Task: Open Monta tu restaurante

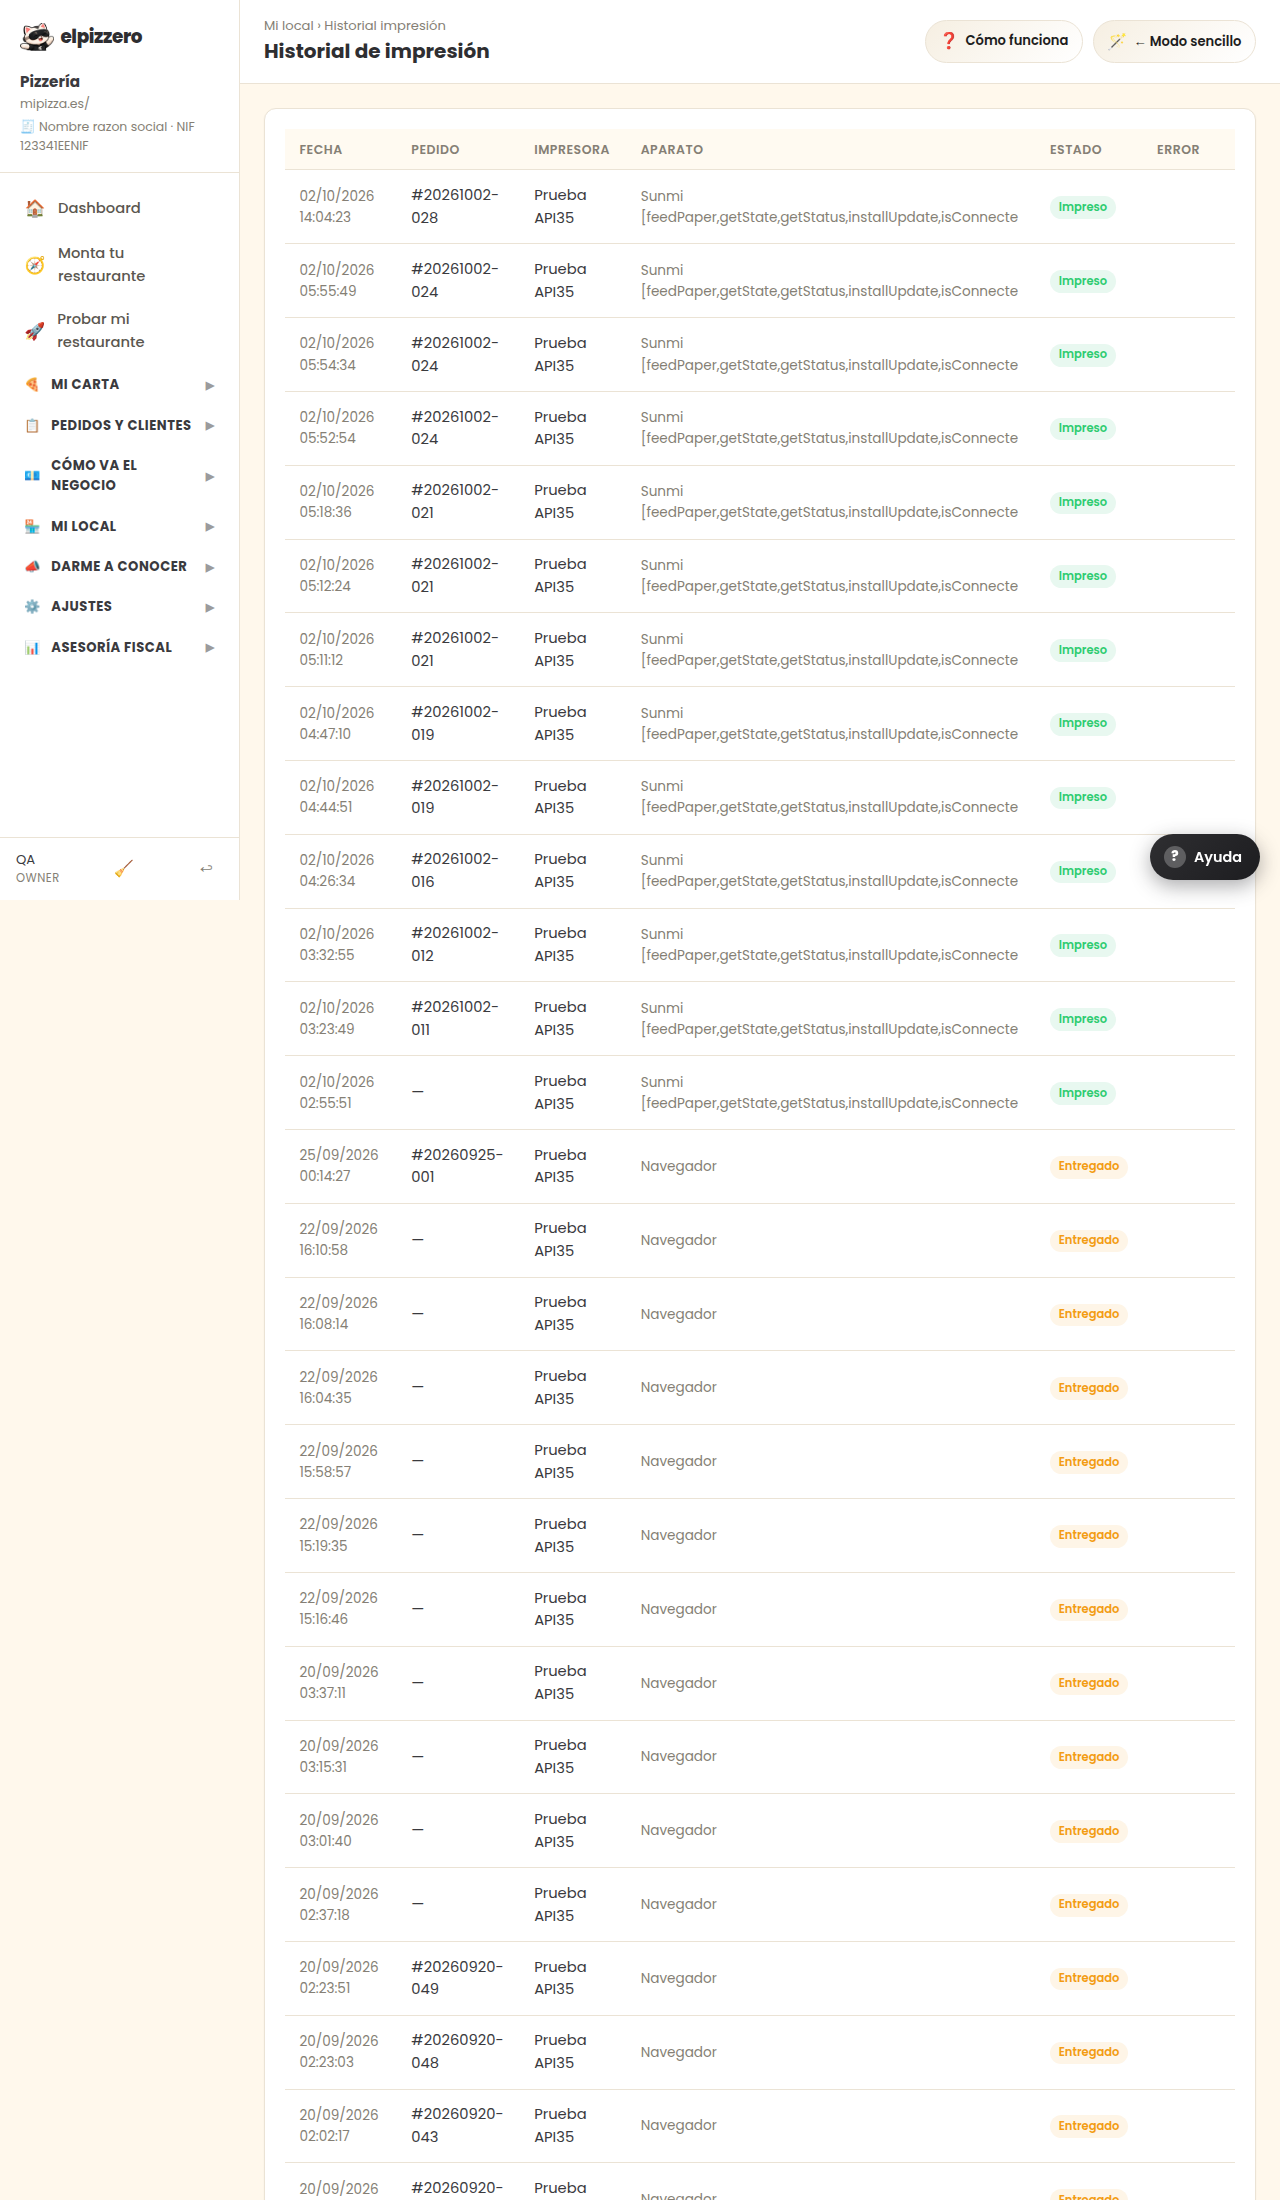Action: point(119,265)
